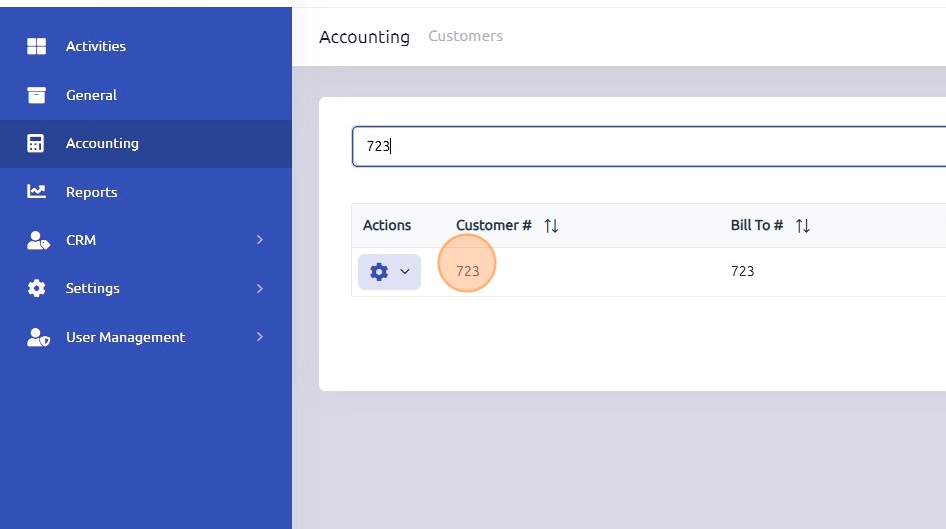Viewport: 946px width, 529px height.
Task: Expand the User Management submenu chevron
Action: pyautogui.click(x=260, y=337)
